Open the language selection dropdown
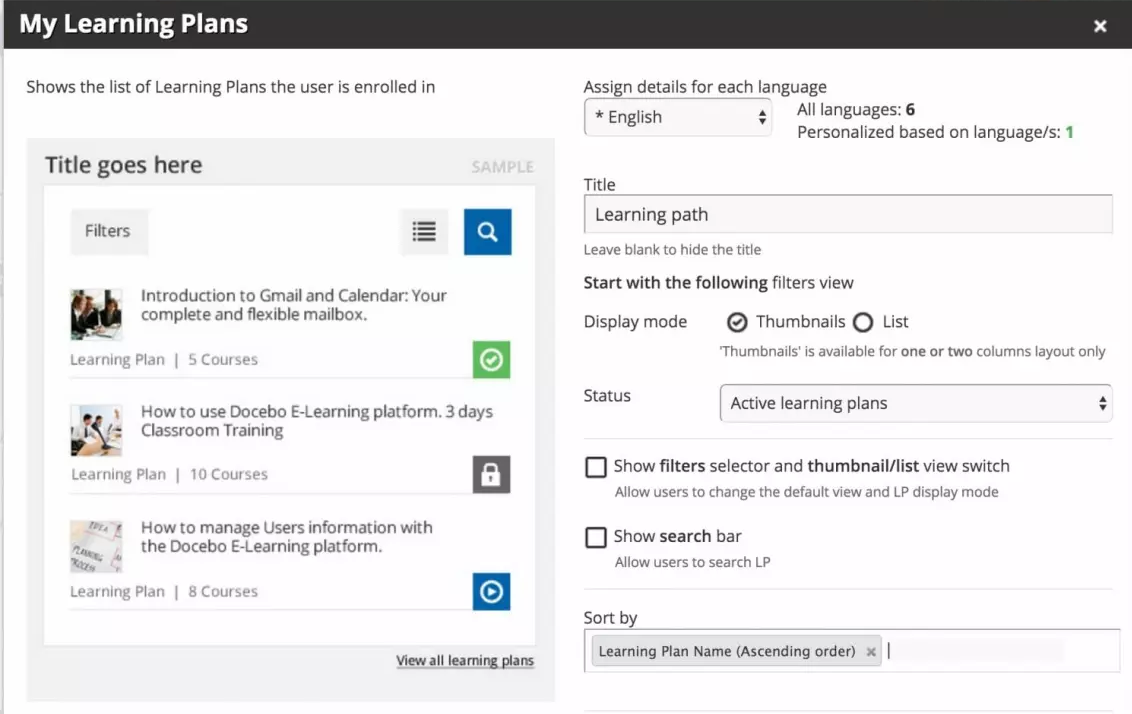1132x714 pixels. pos(678,117)
